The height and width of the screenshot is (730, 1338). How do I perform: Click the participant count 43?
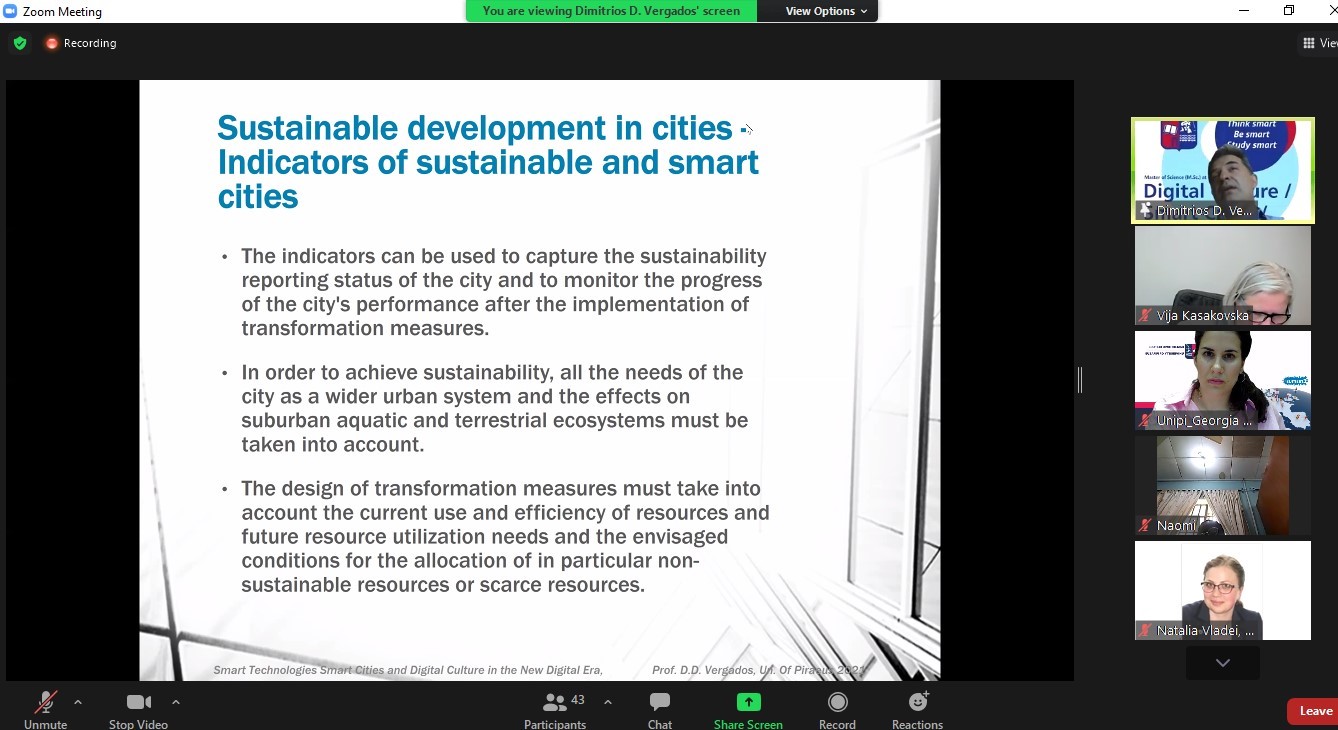[x=578, y=700]
